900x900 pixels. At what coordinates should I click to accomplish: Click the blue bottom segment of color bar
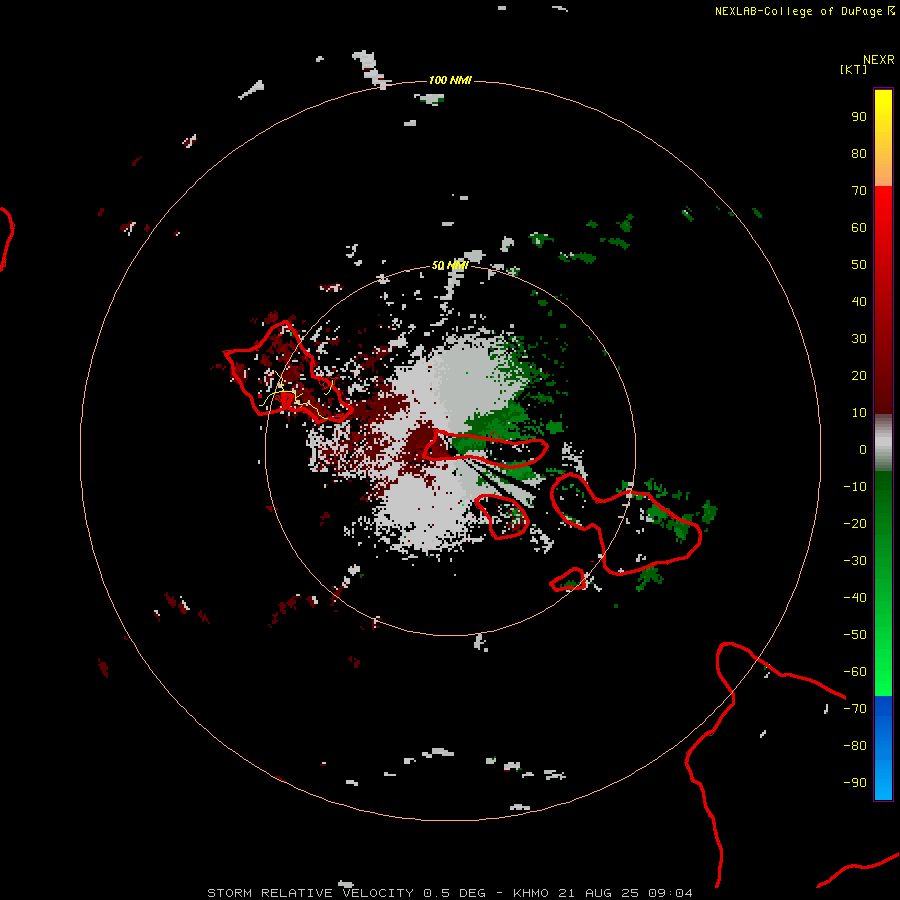(883, 748)
